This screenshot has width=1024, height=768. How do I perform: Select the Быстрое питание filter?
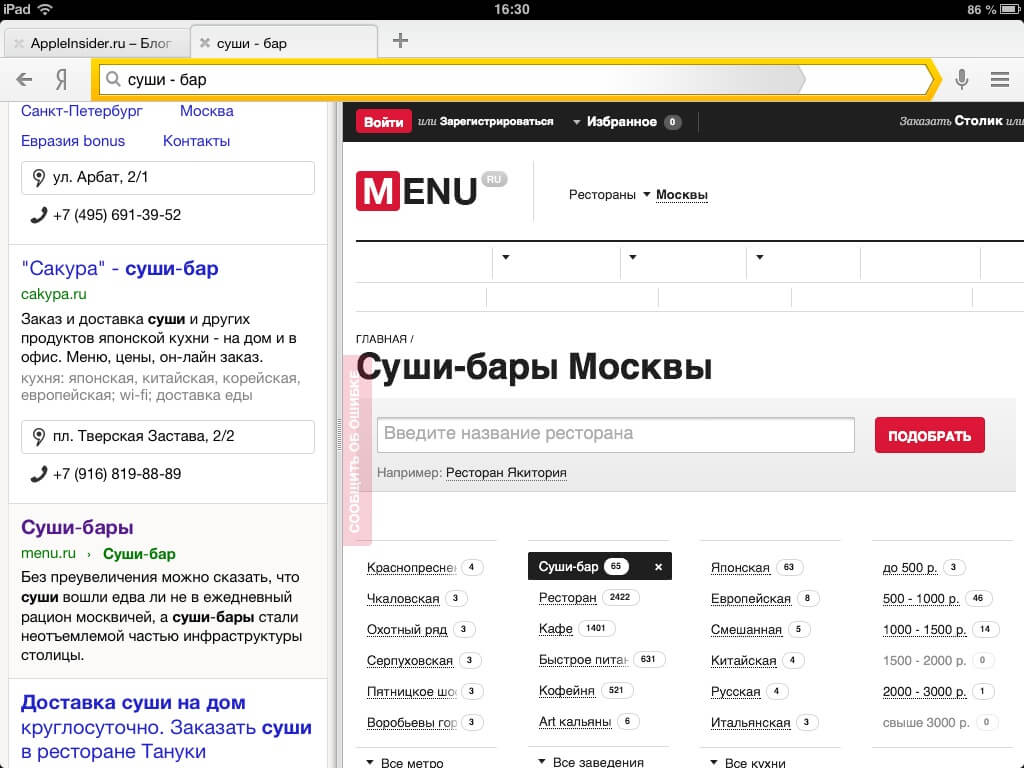coord(583,660)
